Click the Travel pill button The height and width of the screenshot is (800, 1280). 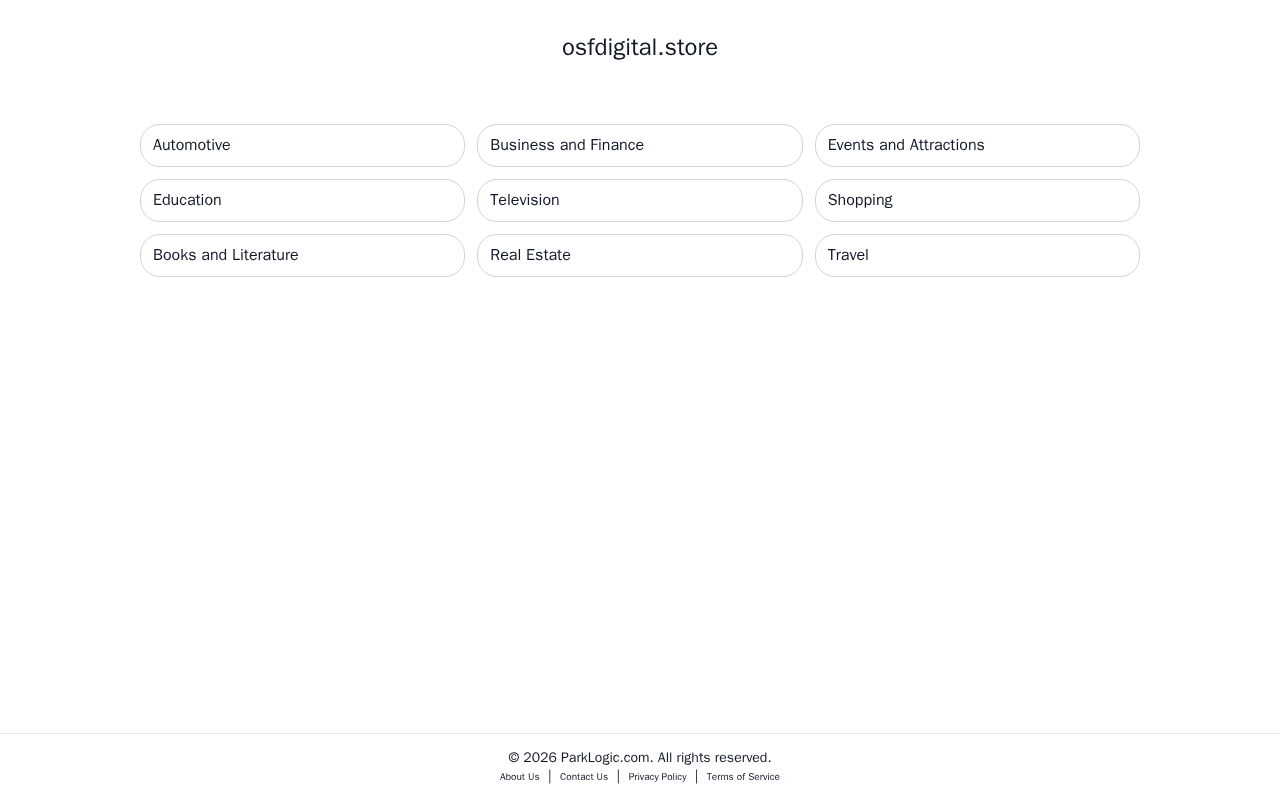[977, 255]
